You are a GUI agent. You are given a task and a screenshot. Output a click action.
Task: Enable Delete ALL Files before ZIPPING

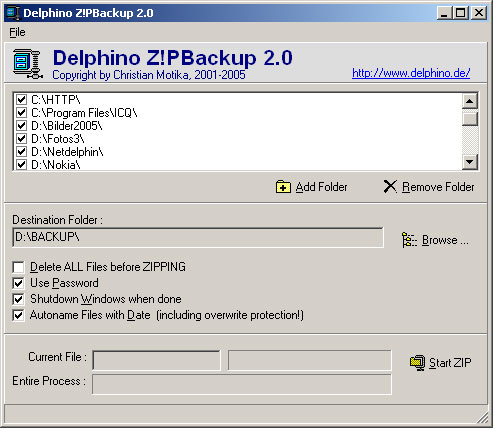(x=18, y=267)
